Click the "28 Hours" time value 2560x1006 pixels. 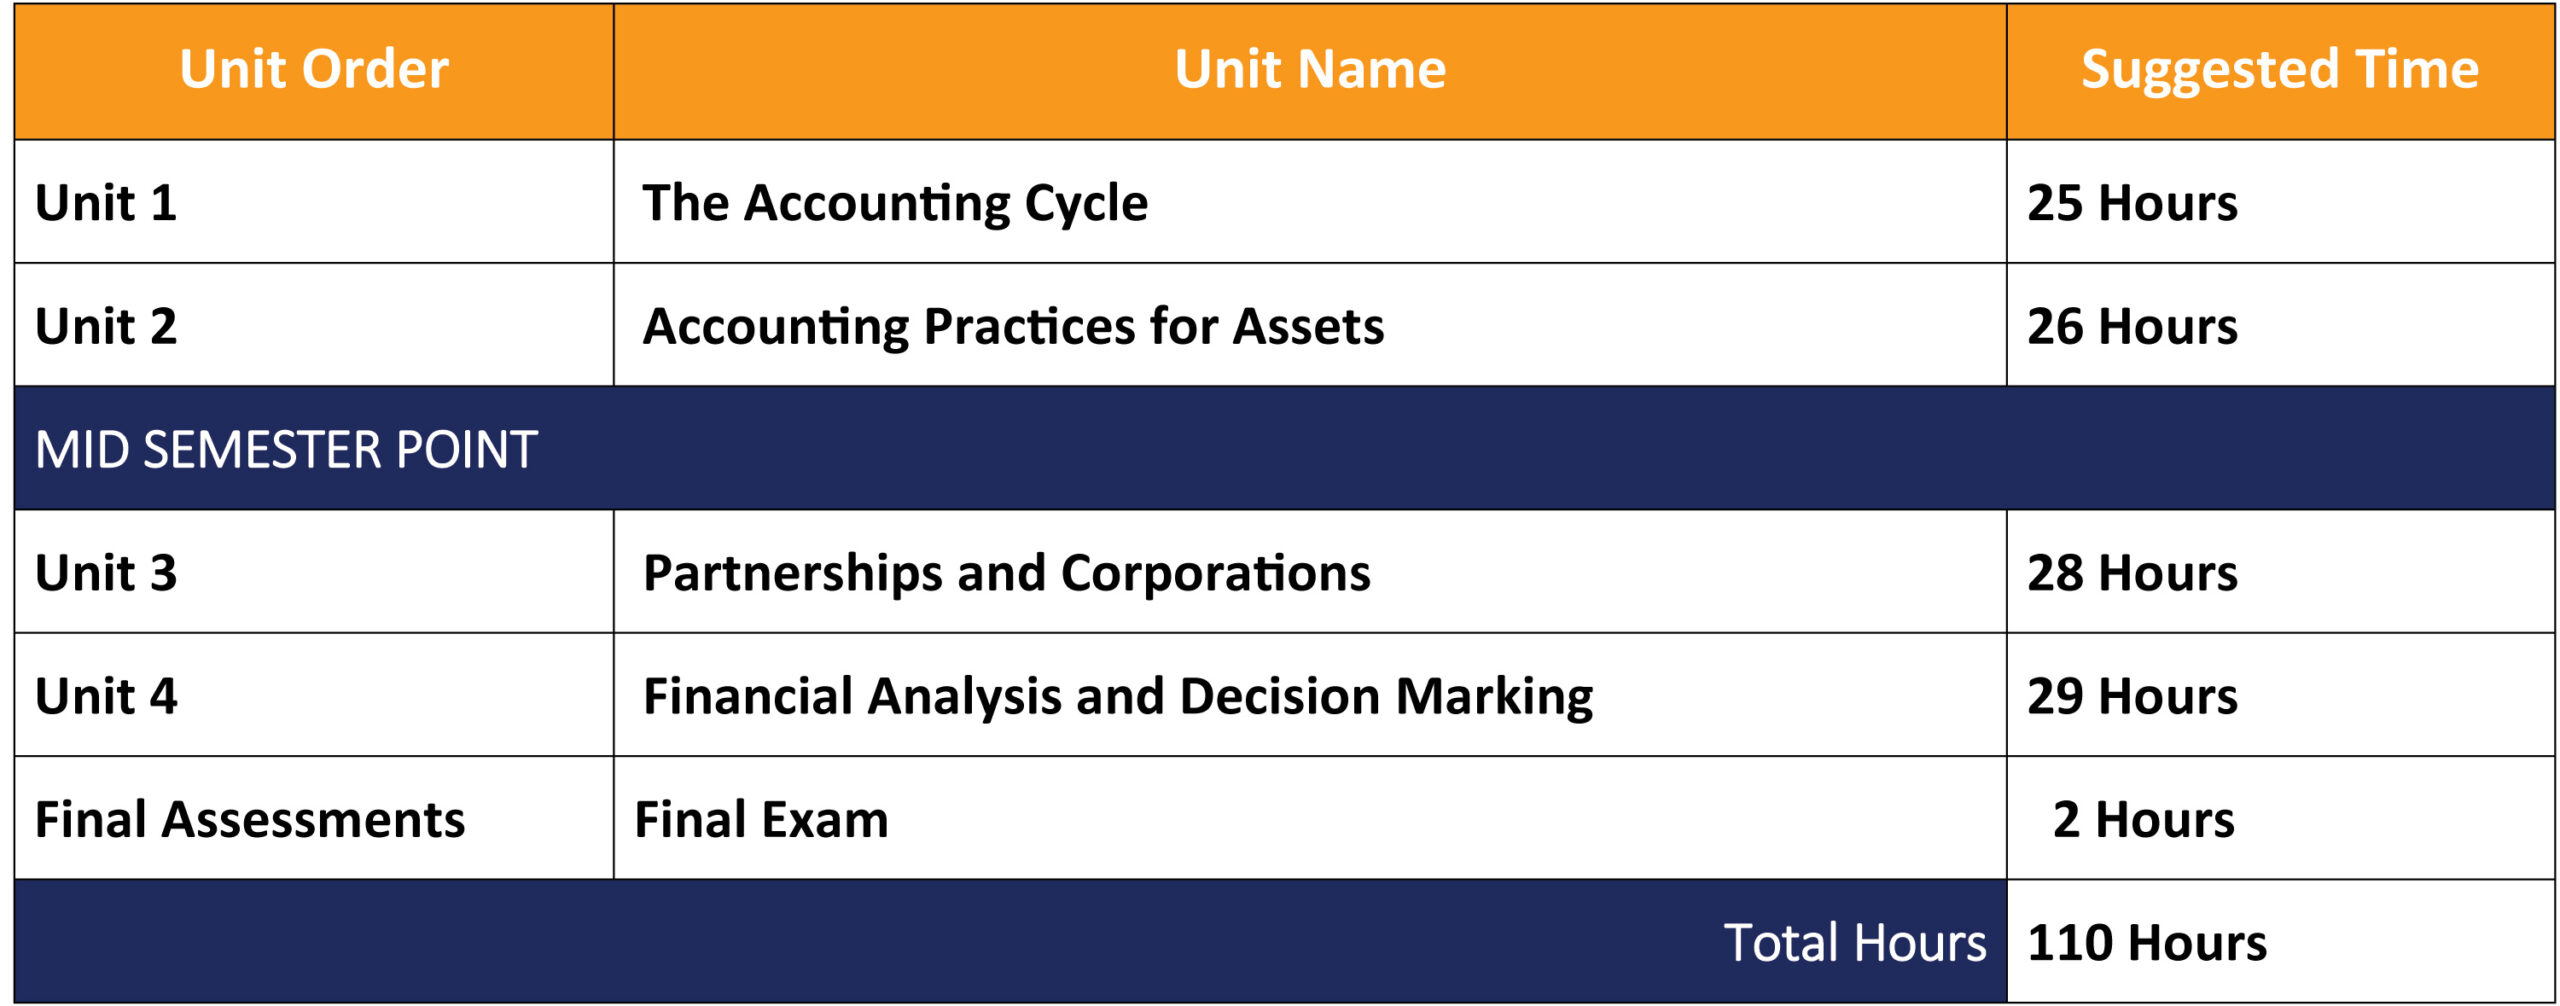(2132, 573)
